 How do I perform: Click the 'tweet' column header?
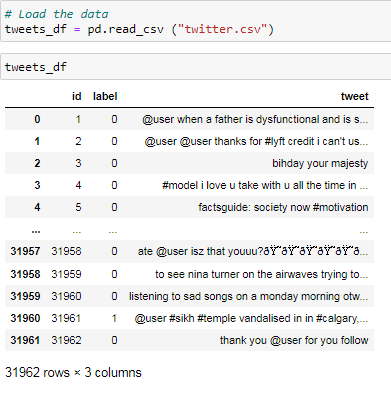click(354, 96)
